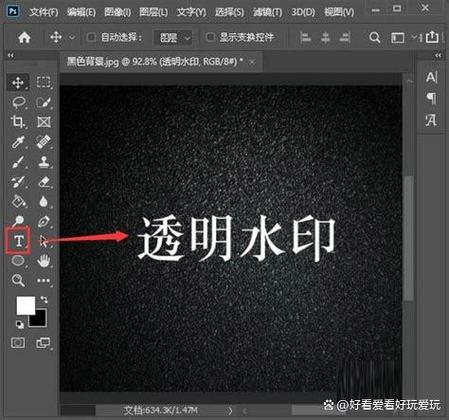Open the 3D(D) menu
The height and width of the screenshot is (420, 449).
click(303, 12)
